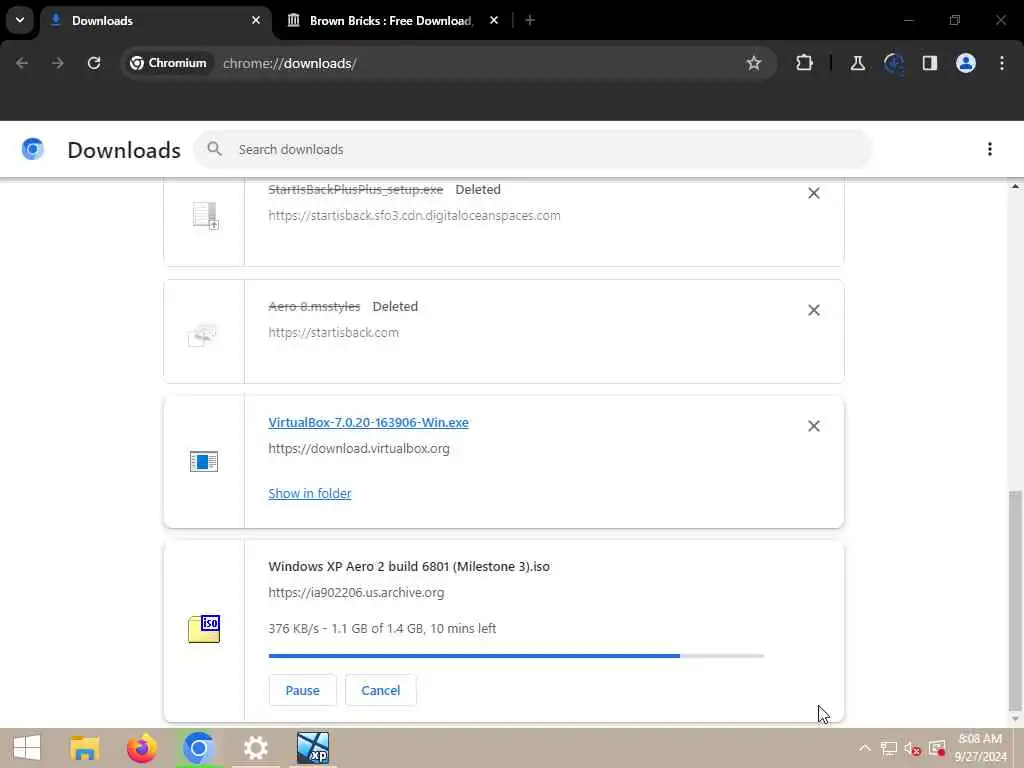Open the taskbar clock and date

coord(980,748)
